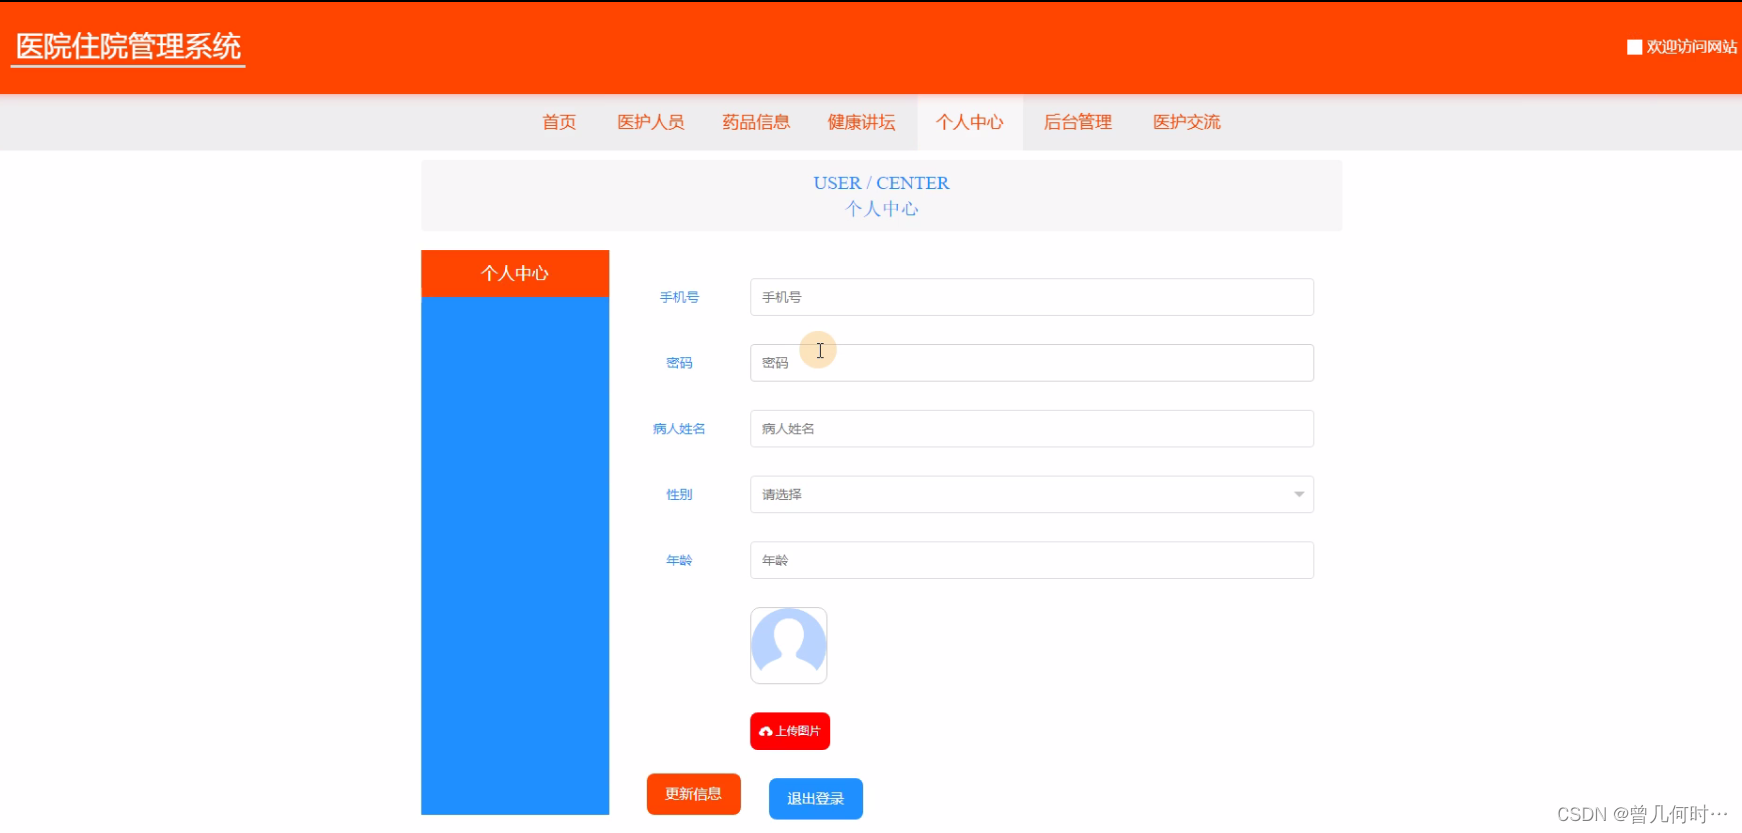
Task: Switch to the 个人中心 tab
Action: pyautogui.click(x=970, y=122)
